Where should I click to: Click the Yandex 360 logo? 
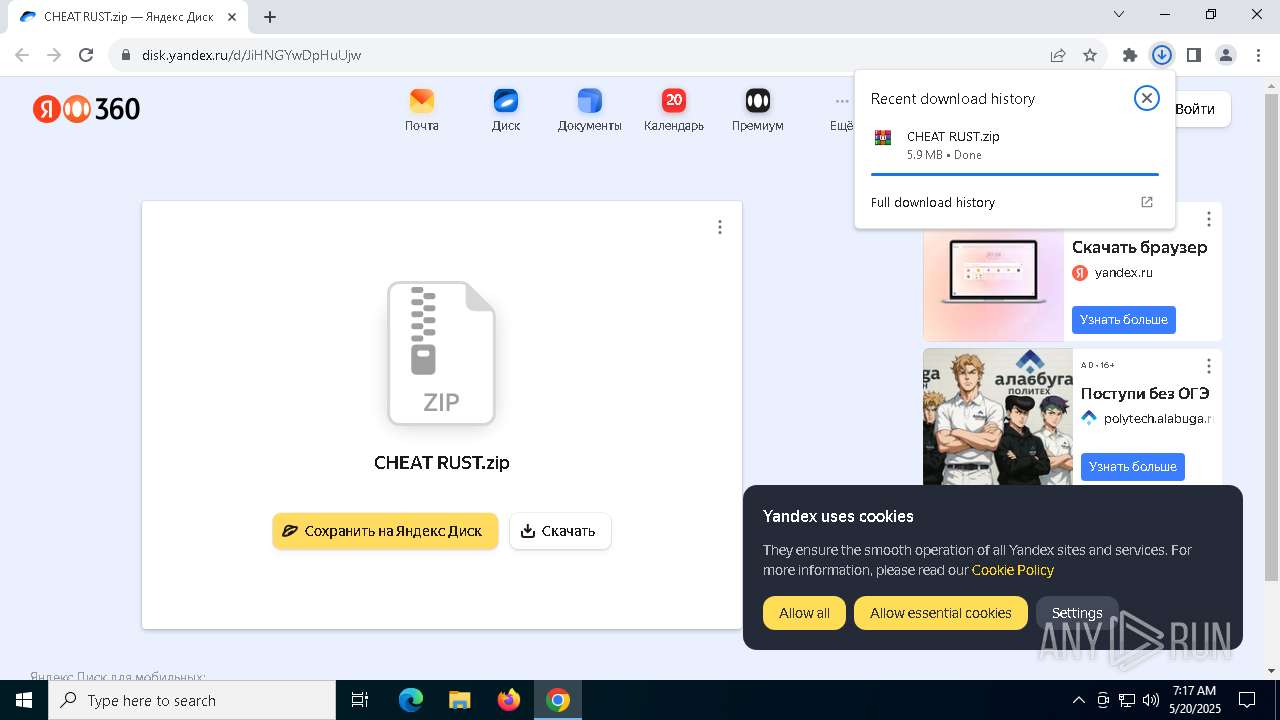click(86, 109)
